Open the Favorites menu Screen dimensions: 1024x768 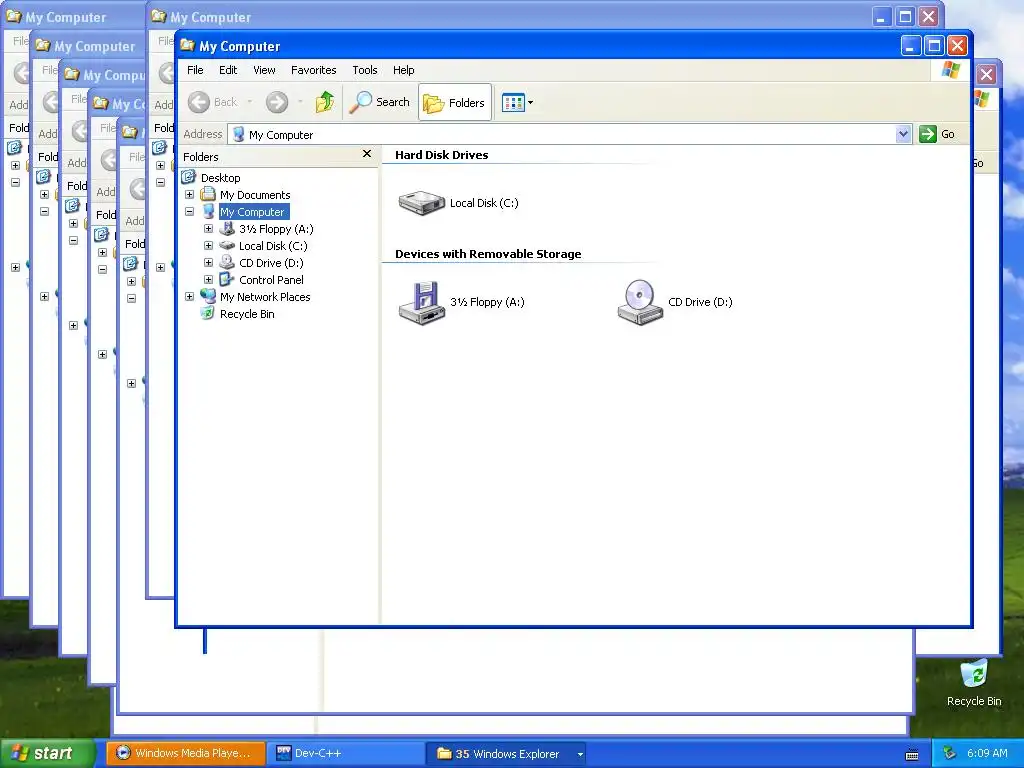point(313,70)
